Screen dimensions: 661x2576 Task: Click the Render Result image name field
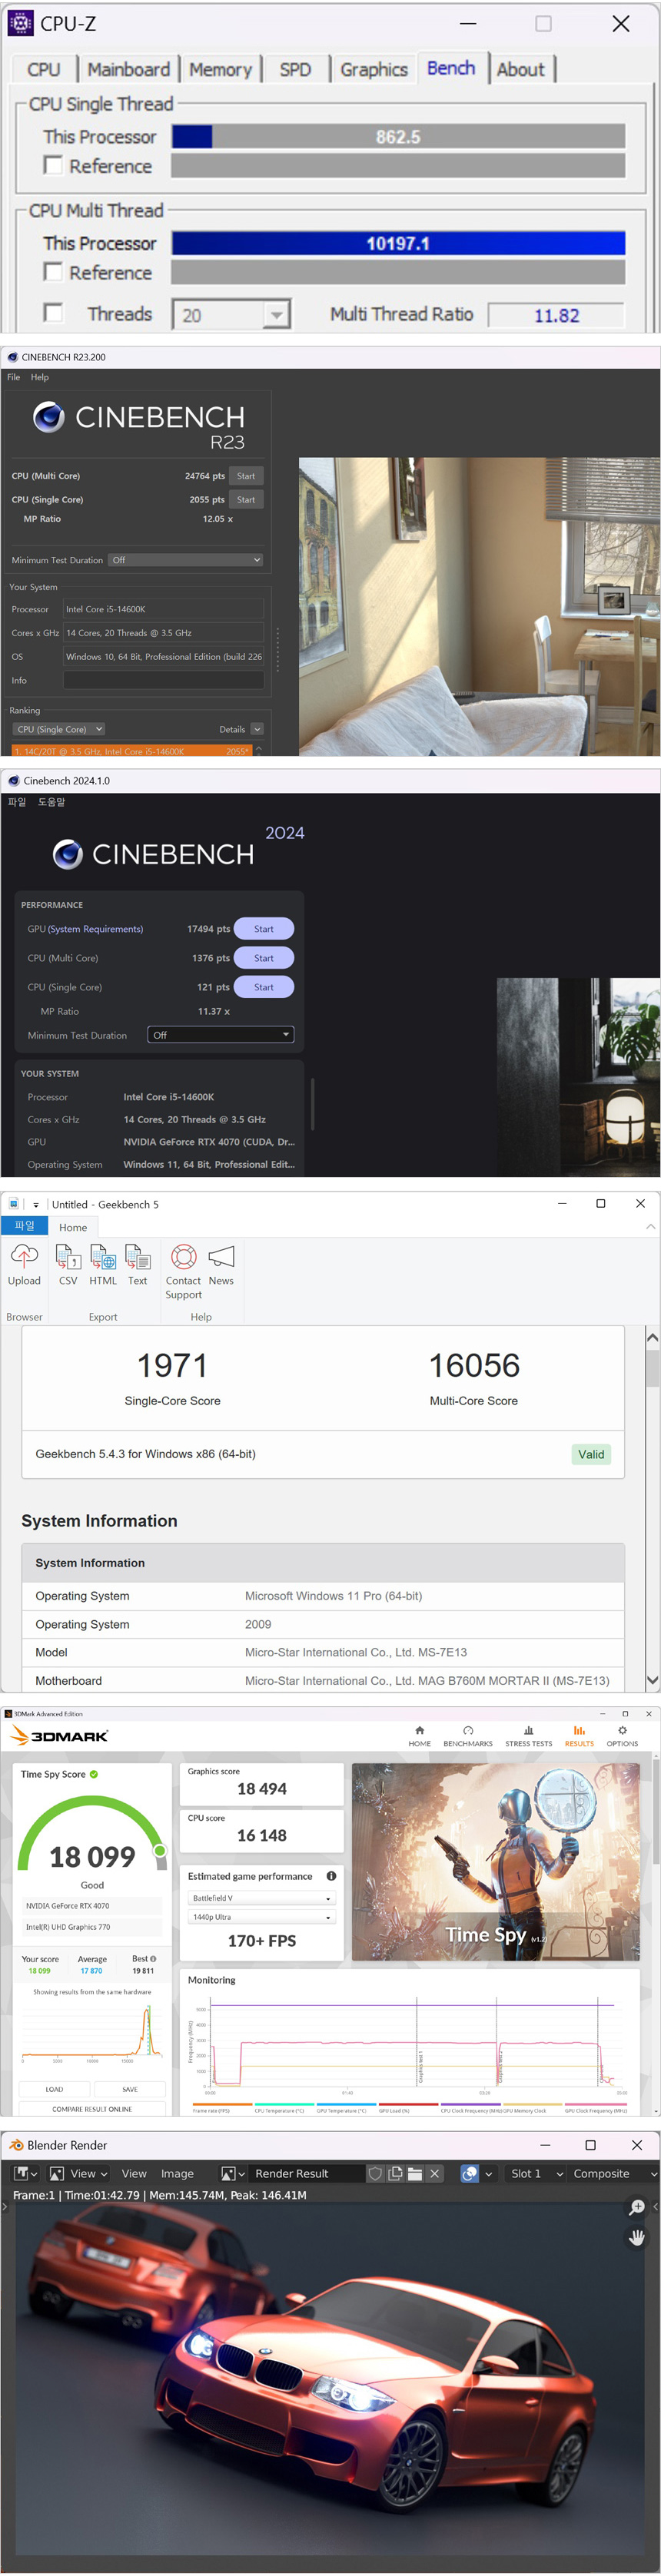pos(304,2173)
